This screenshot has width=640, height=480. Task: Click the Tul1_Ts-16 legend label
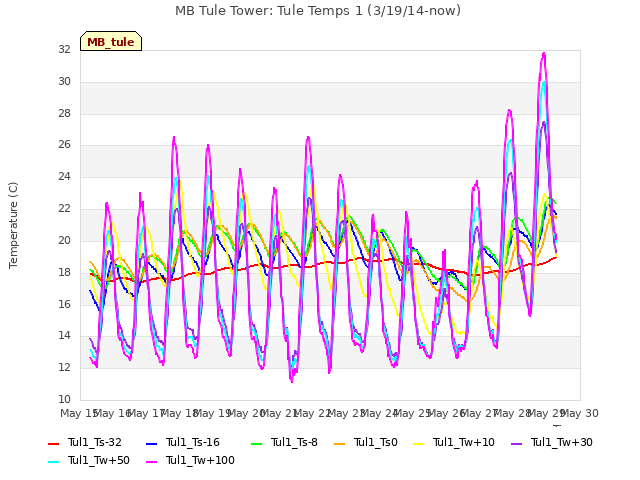tap(193, 442)
